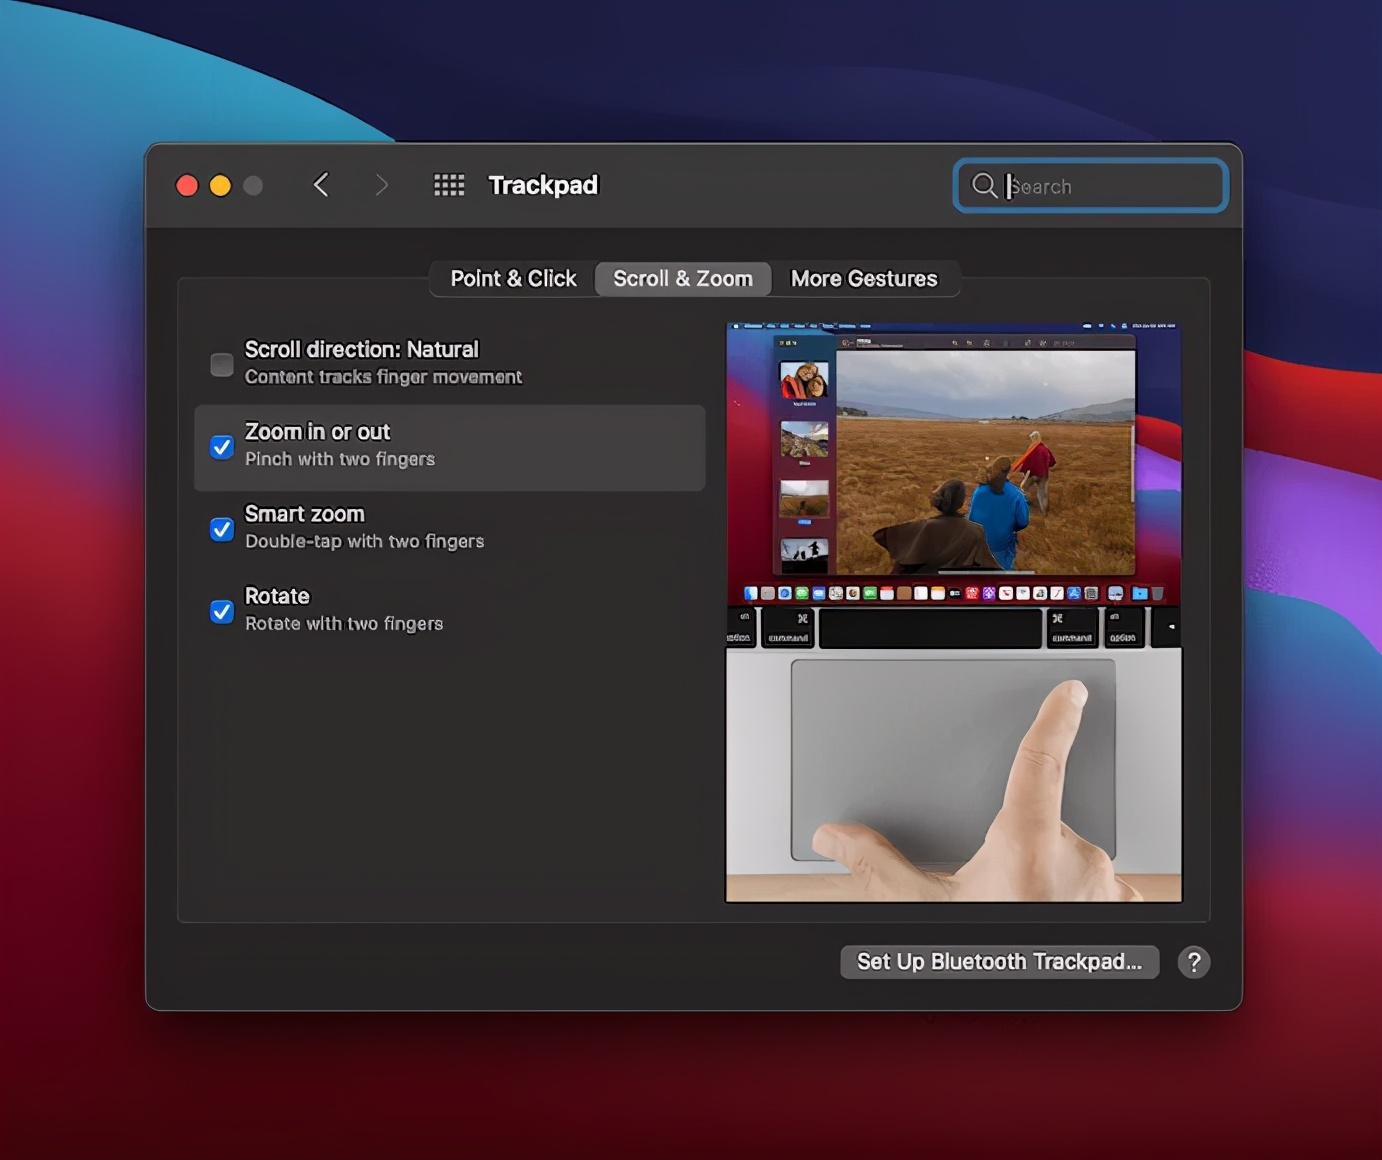The height and width of the screenshot is (1160, 1382).
Task: Focus the Search field
Action: click(x=1091, y=186)
